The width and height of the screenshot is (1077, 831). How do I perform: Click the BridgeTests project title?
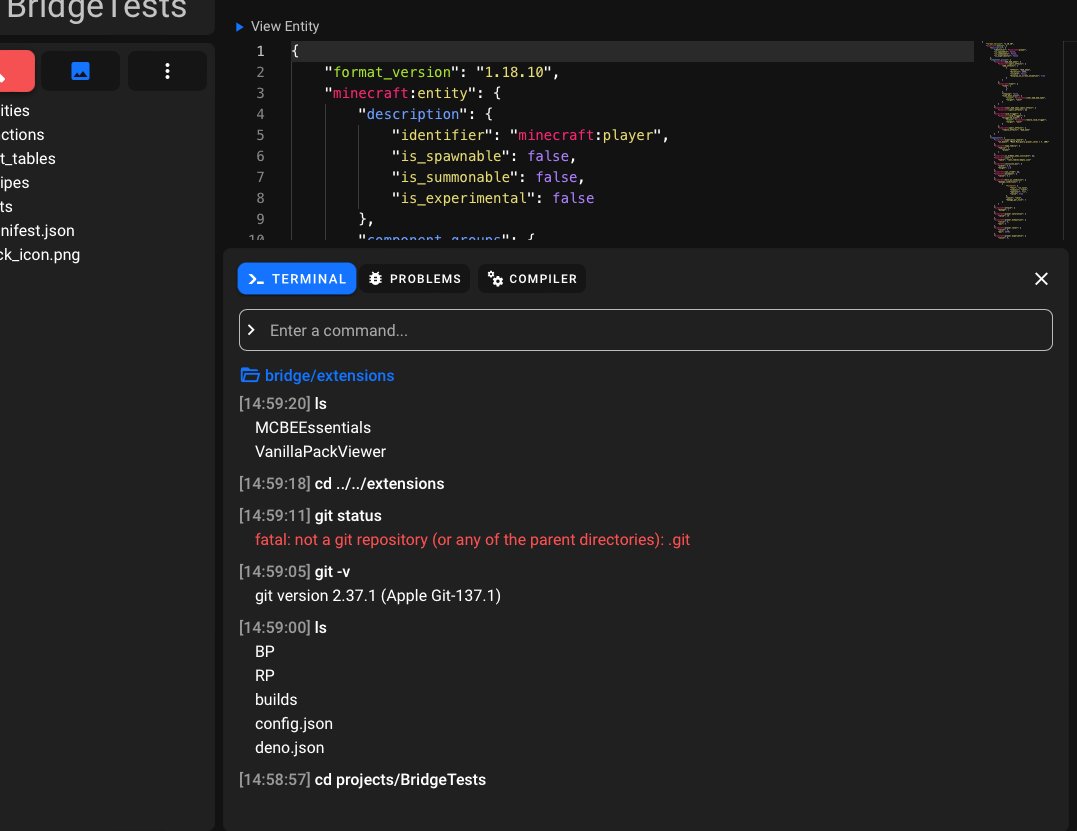pyautogui.click(x=96, y=10)
